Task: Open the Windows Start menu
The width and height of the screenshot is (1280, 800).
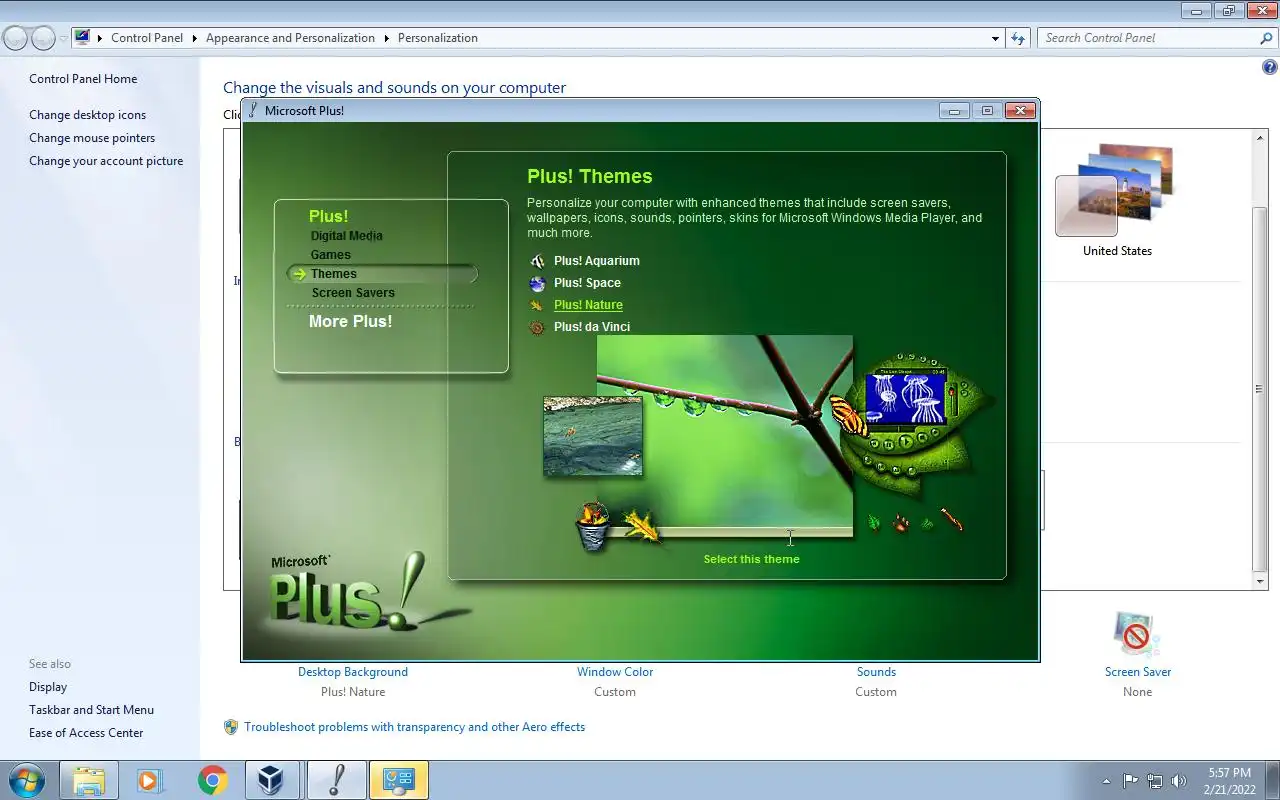Action: coord(26,780)
